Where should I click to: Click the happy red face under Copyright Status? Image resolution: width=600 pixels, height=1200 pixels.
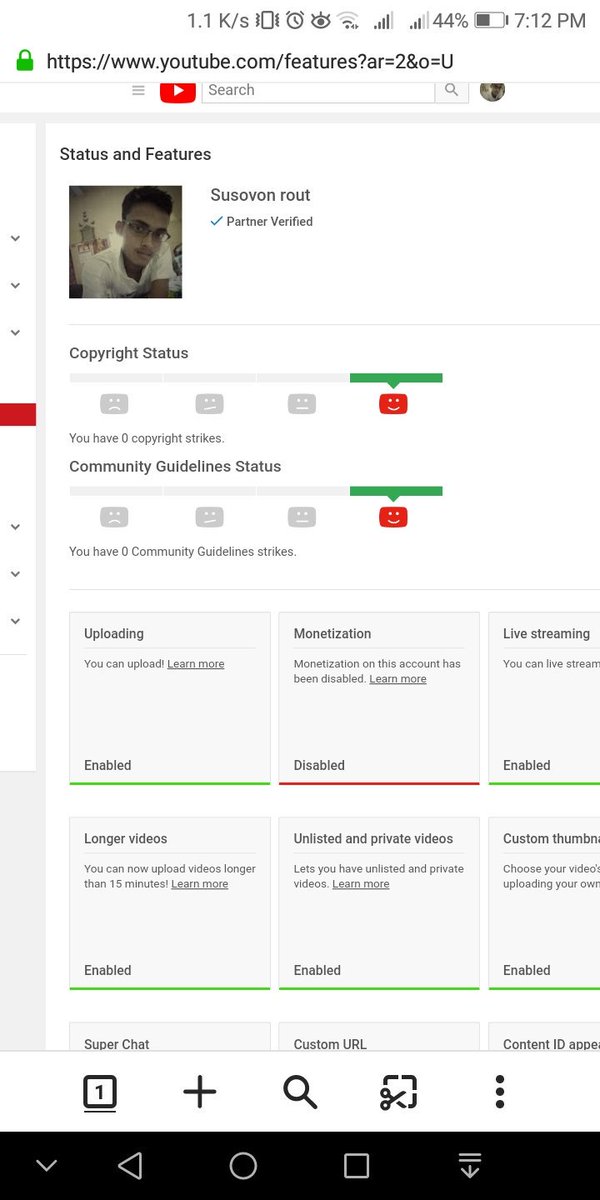point(393,404)
